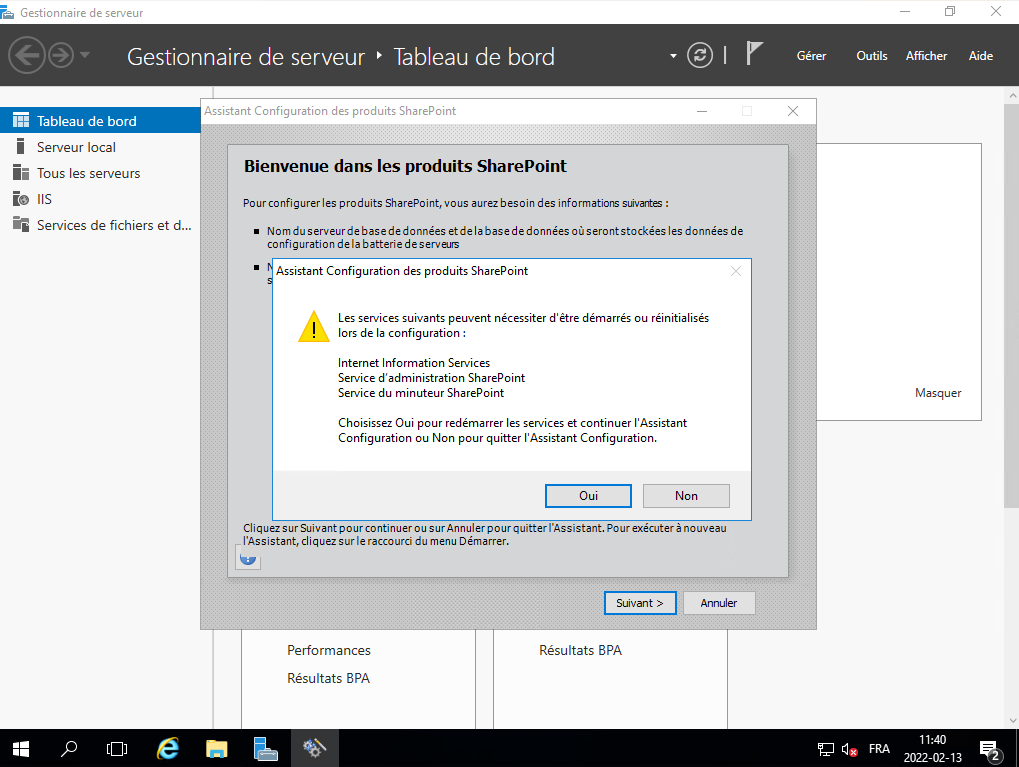Open File Explorer from the taskbar

[216, 749]
